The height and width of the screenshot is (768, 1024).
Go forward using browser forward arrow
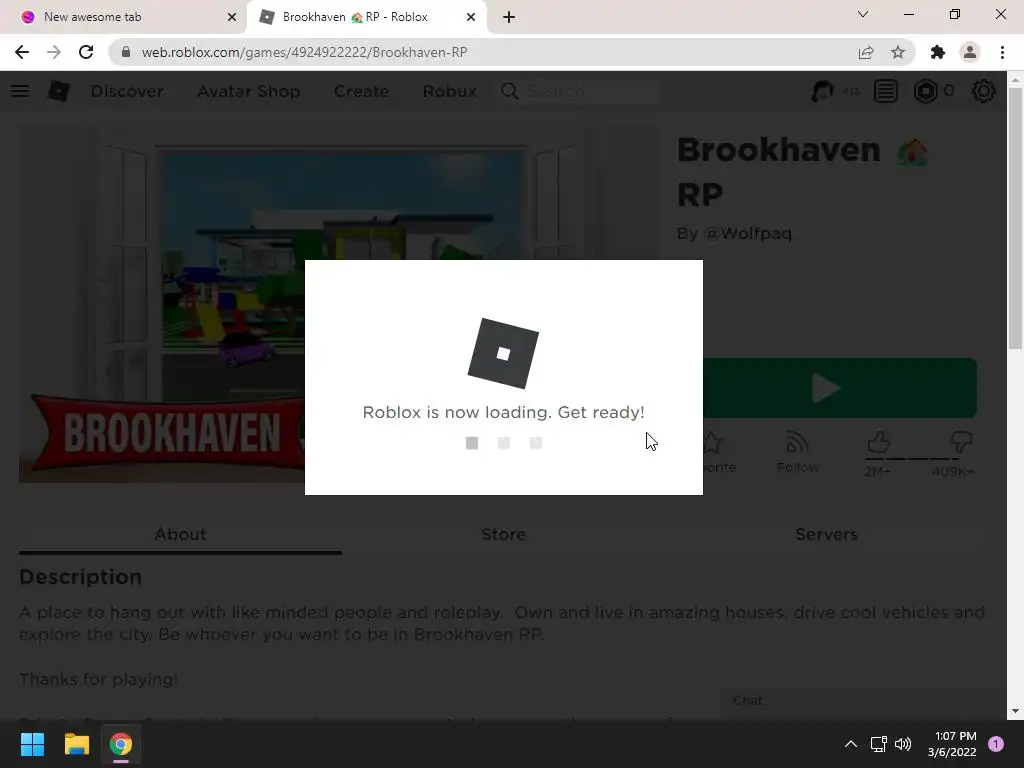pos(54,52)
